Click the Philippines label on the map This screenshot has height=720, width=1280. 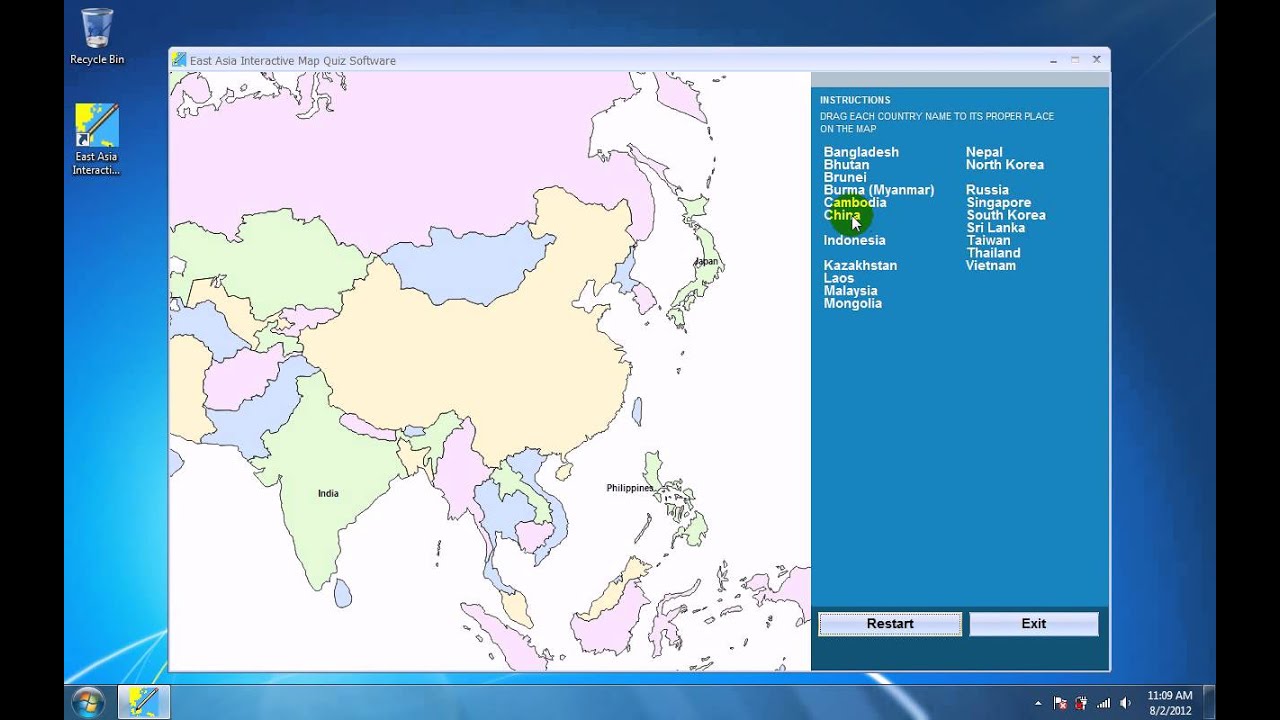click(630, 488)
